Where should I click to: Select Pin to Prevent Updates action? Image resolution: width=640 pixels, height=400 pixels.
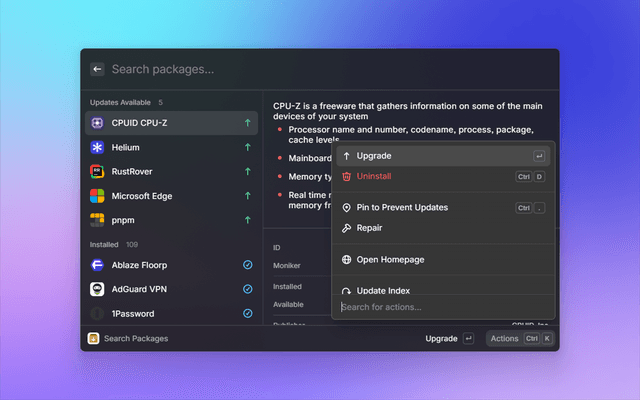(x=443, y=207)
